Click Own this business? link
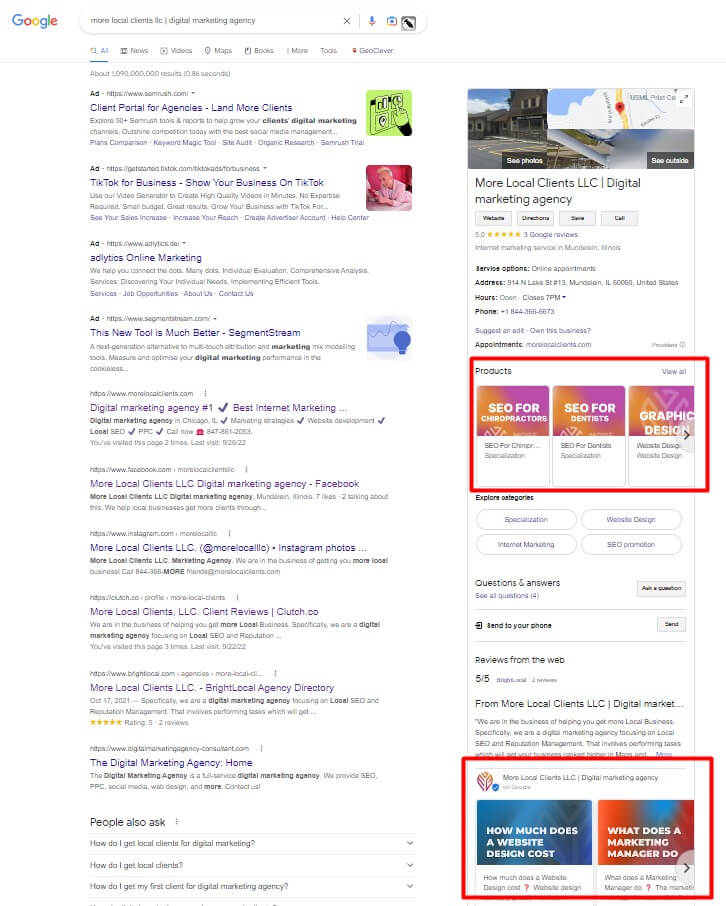Screen dimensions: 726x906 (x=560, y=331)
